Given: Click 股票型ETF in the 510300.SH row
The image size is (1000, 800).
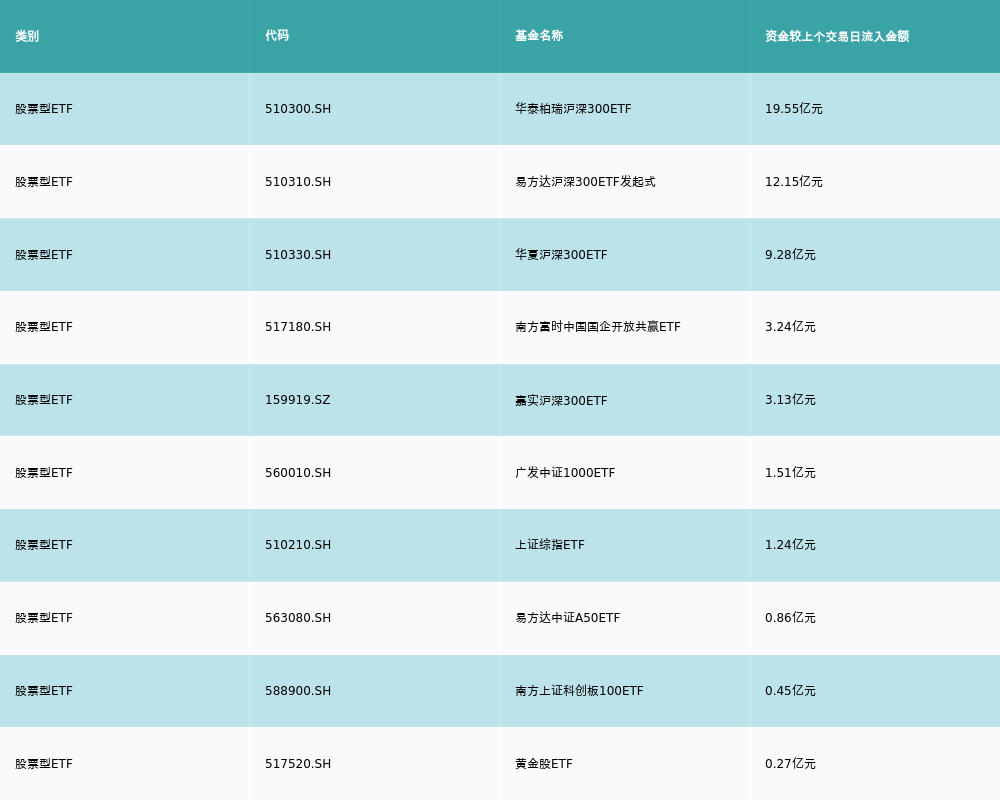Looking at the screenshot, I should [x=44, y=109].
